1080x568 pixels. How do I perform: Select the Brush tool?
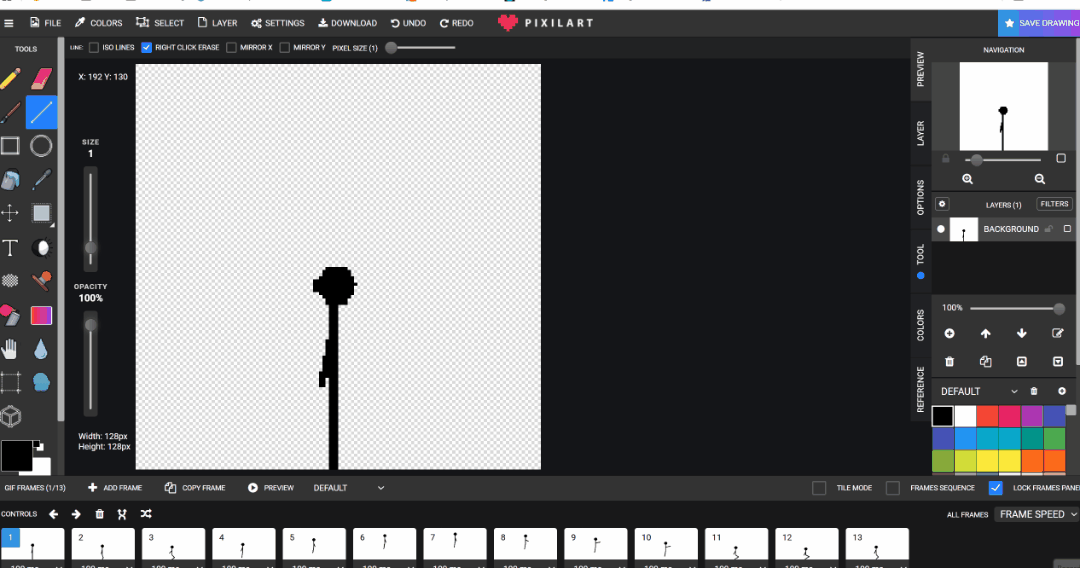pyautogui.click(x=10, y=112)
